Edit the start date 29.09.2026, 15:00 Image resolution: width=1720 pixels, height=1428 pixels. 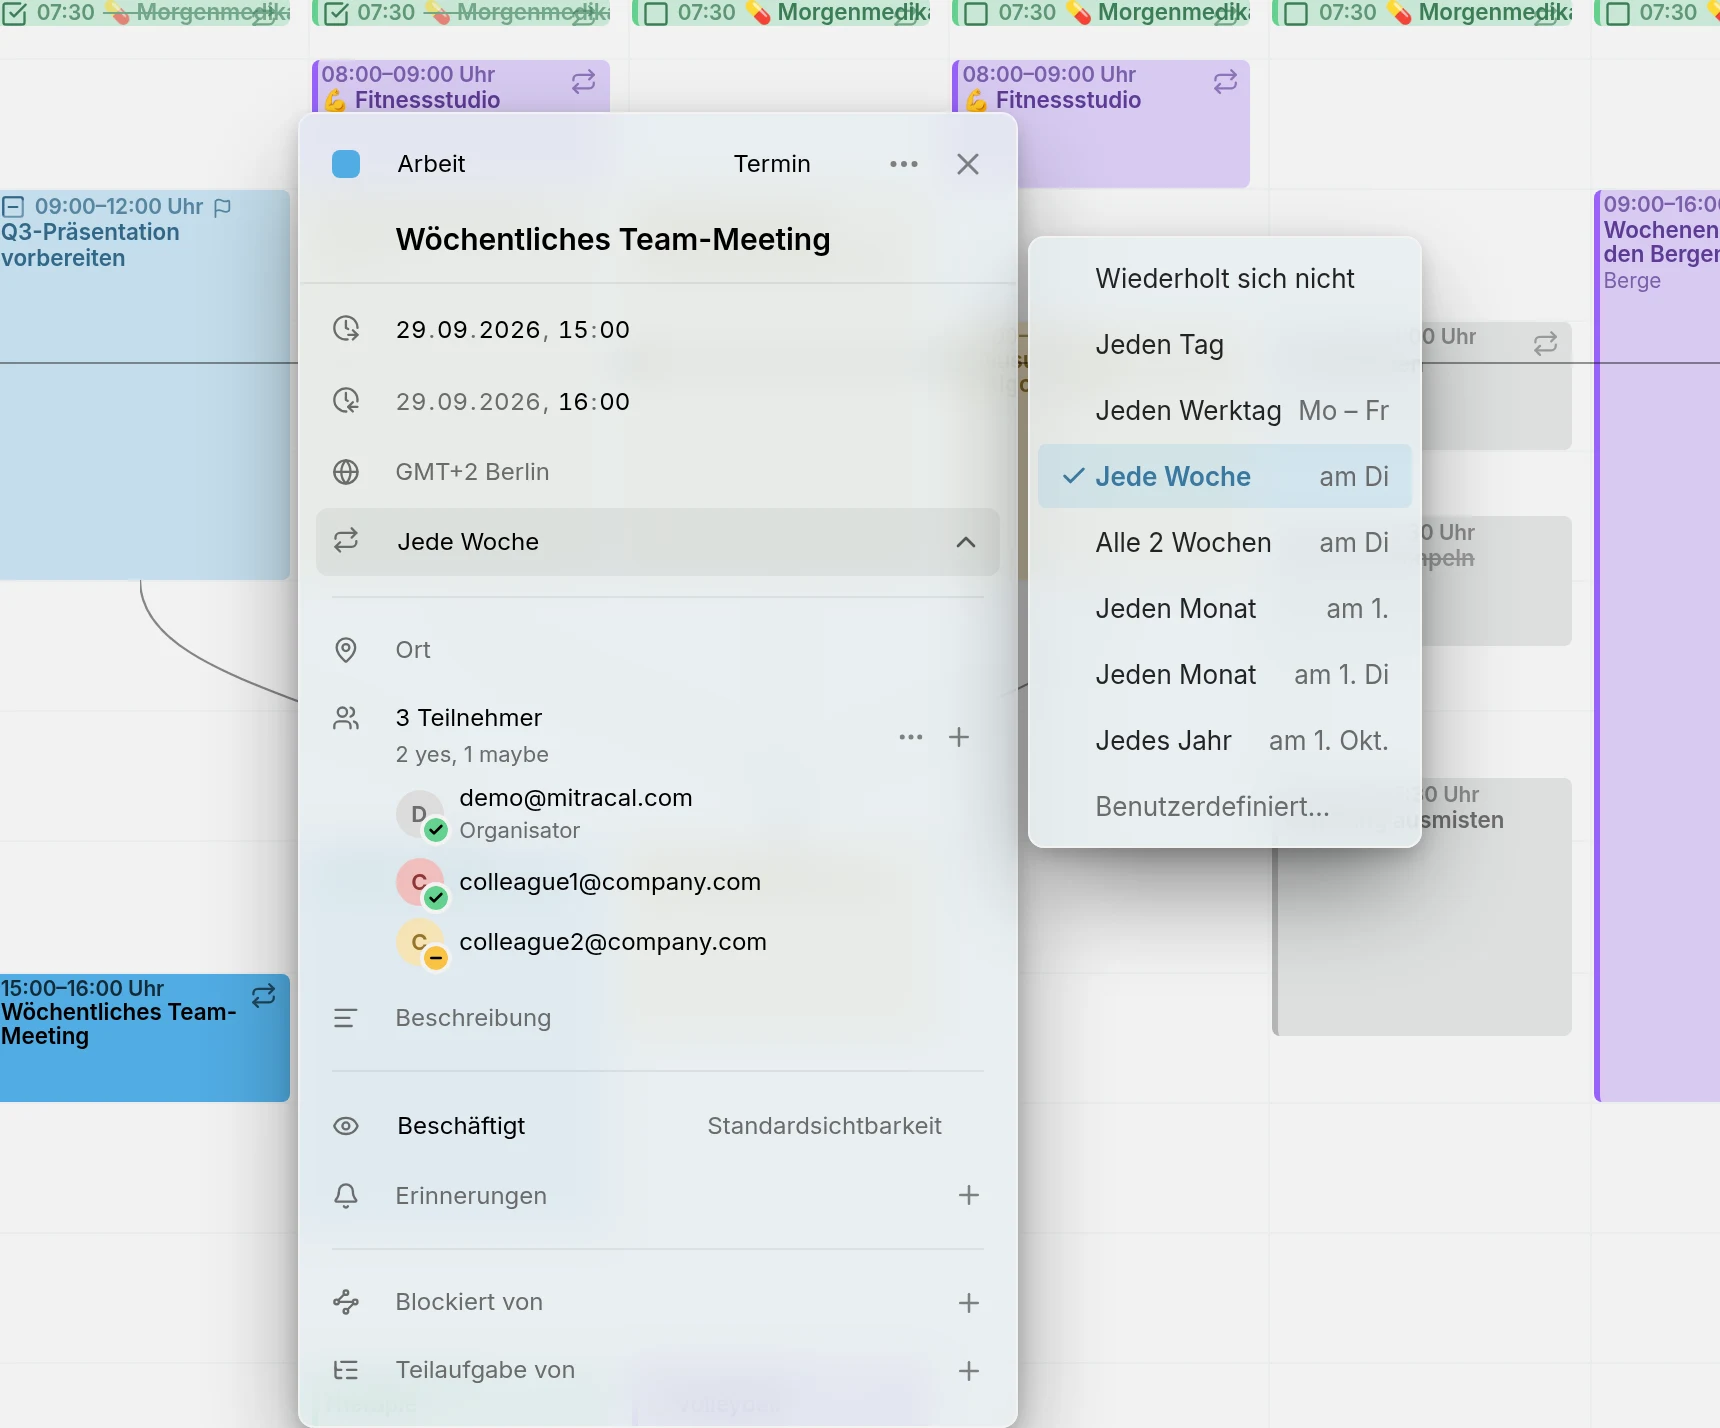click(513, 330)
